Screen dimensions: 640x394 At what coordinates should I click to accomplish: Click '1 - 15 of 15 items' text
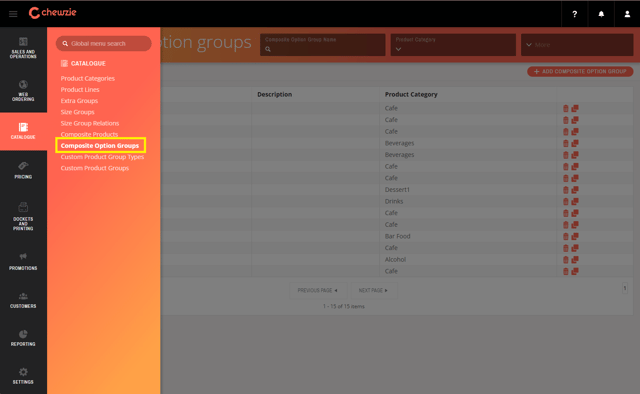[x=344, y=307]
